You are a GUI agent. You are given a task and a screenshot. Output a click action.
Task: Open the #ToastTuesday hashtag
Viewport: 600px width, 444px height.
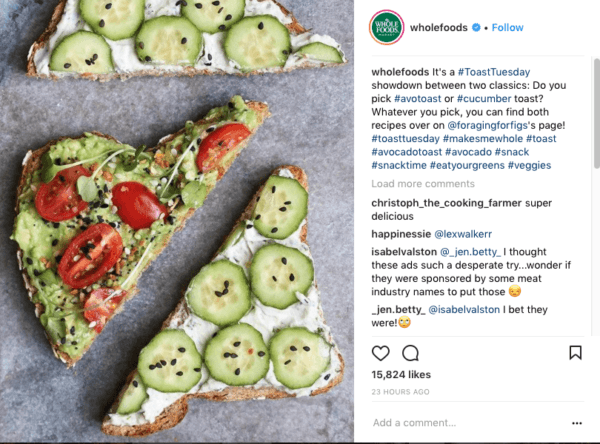click(x=494, y=72)
